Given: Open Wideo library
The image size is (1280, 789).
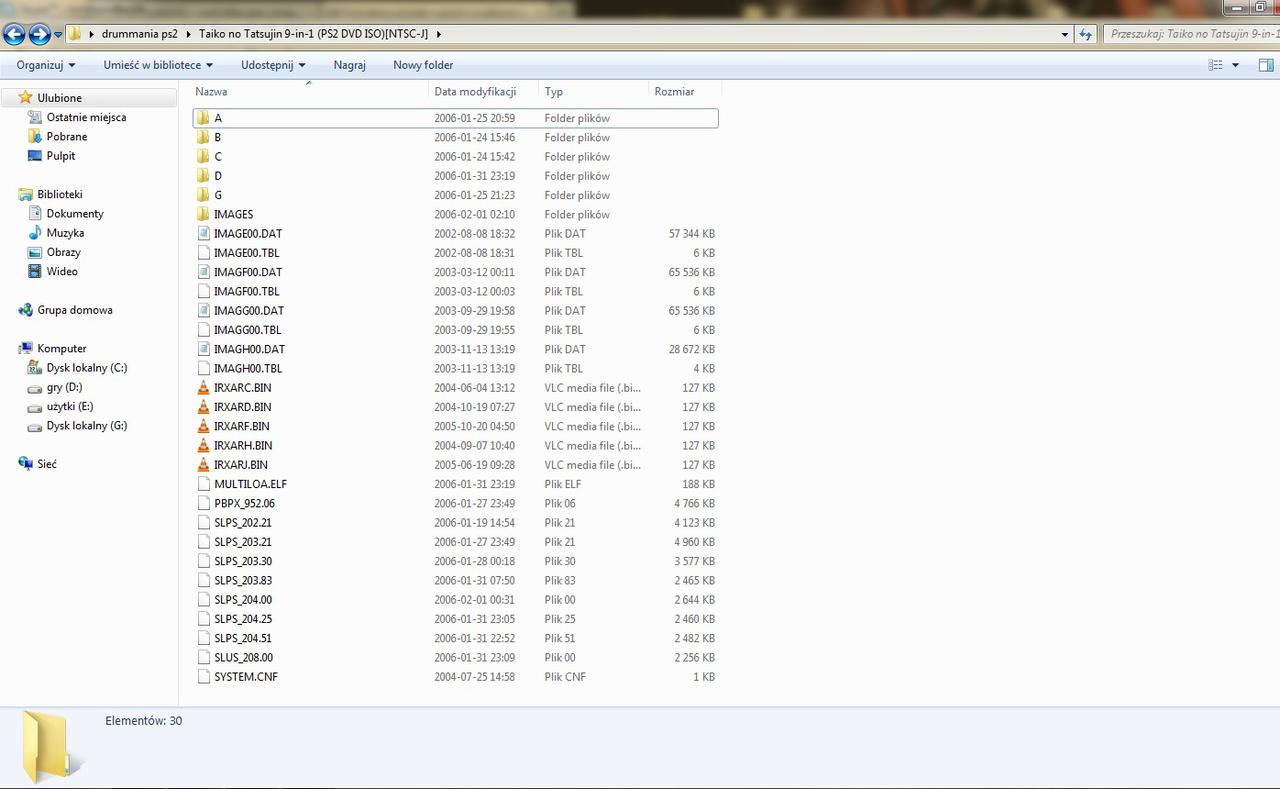Looking at the screenshot, I should tap(61, 271).
